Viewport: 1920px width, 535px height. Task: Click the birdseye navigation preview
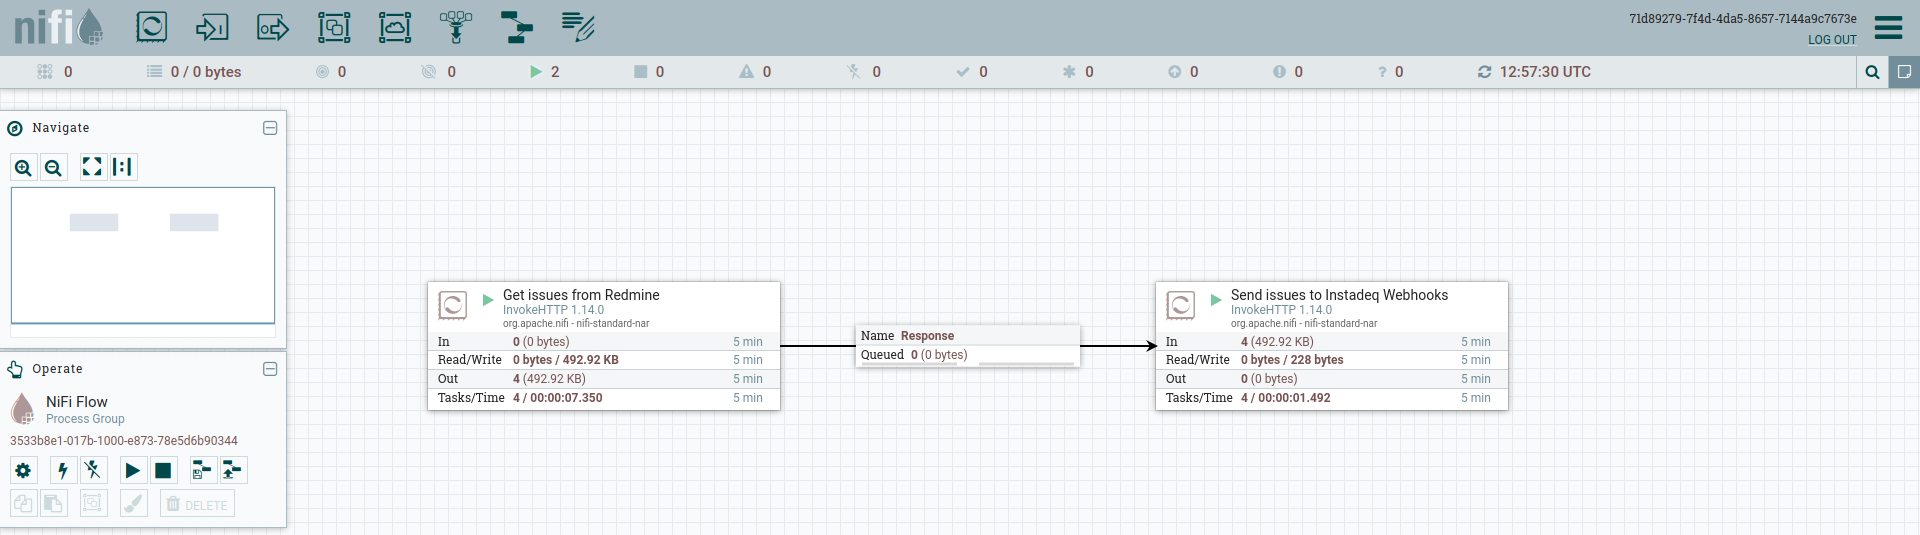click(143, 255)
